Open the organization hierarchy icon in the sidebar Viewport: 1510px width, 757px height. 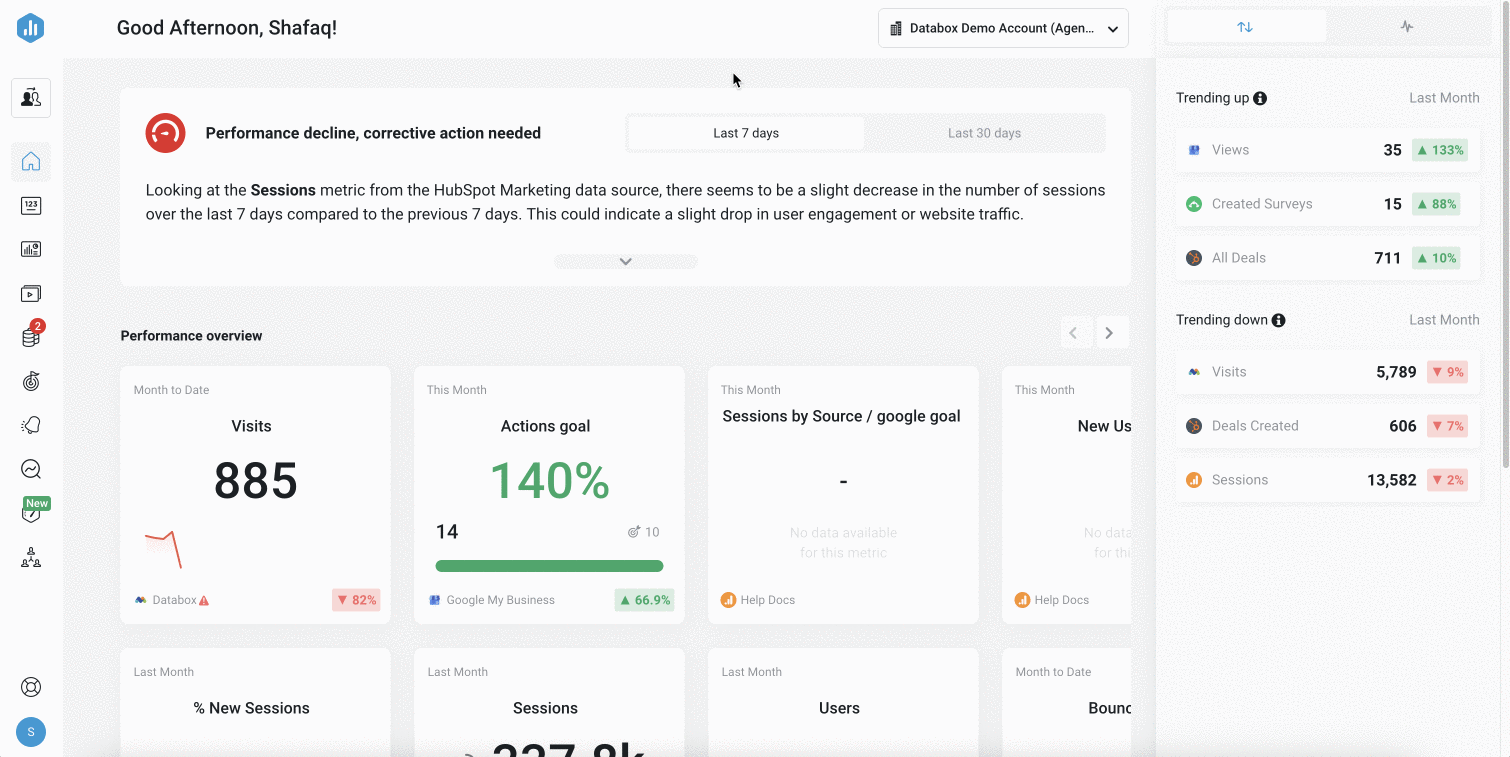tap(31, 557)
